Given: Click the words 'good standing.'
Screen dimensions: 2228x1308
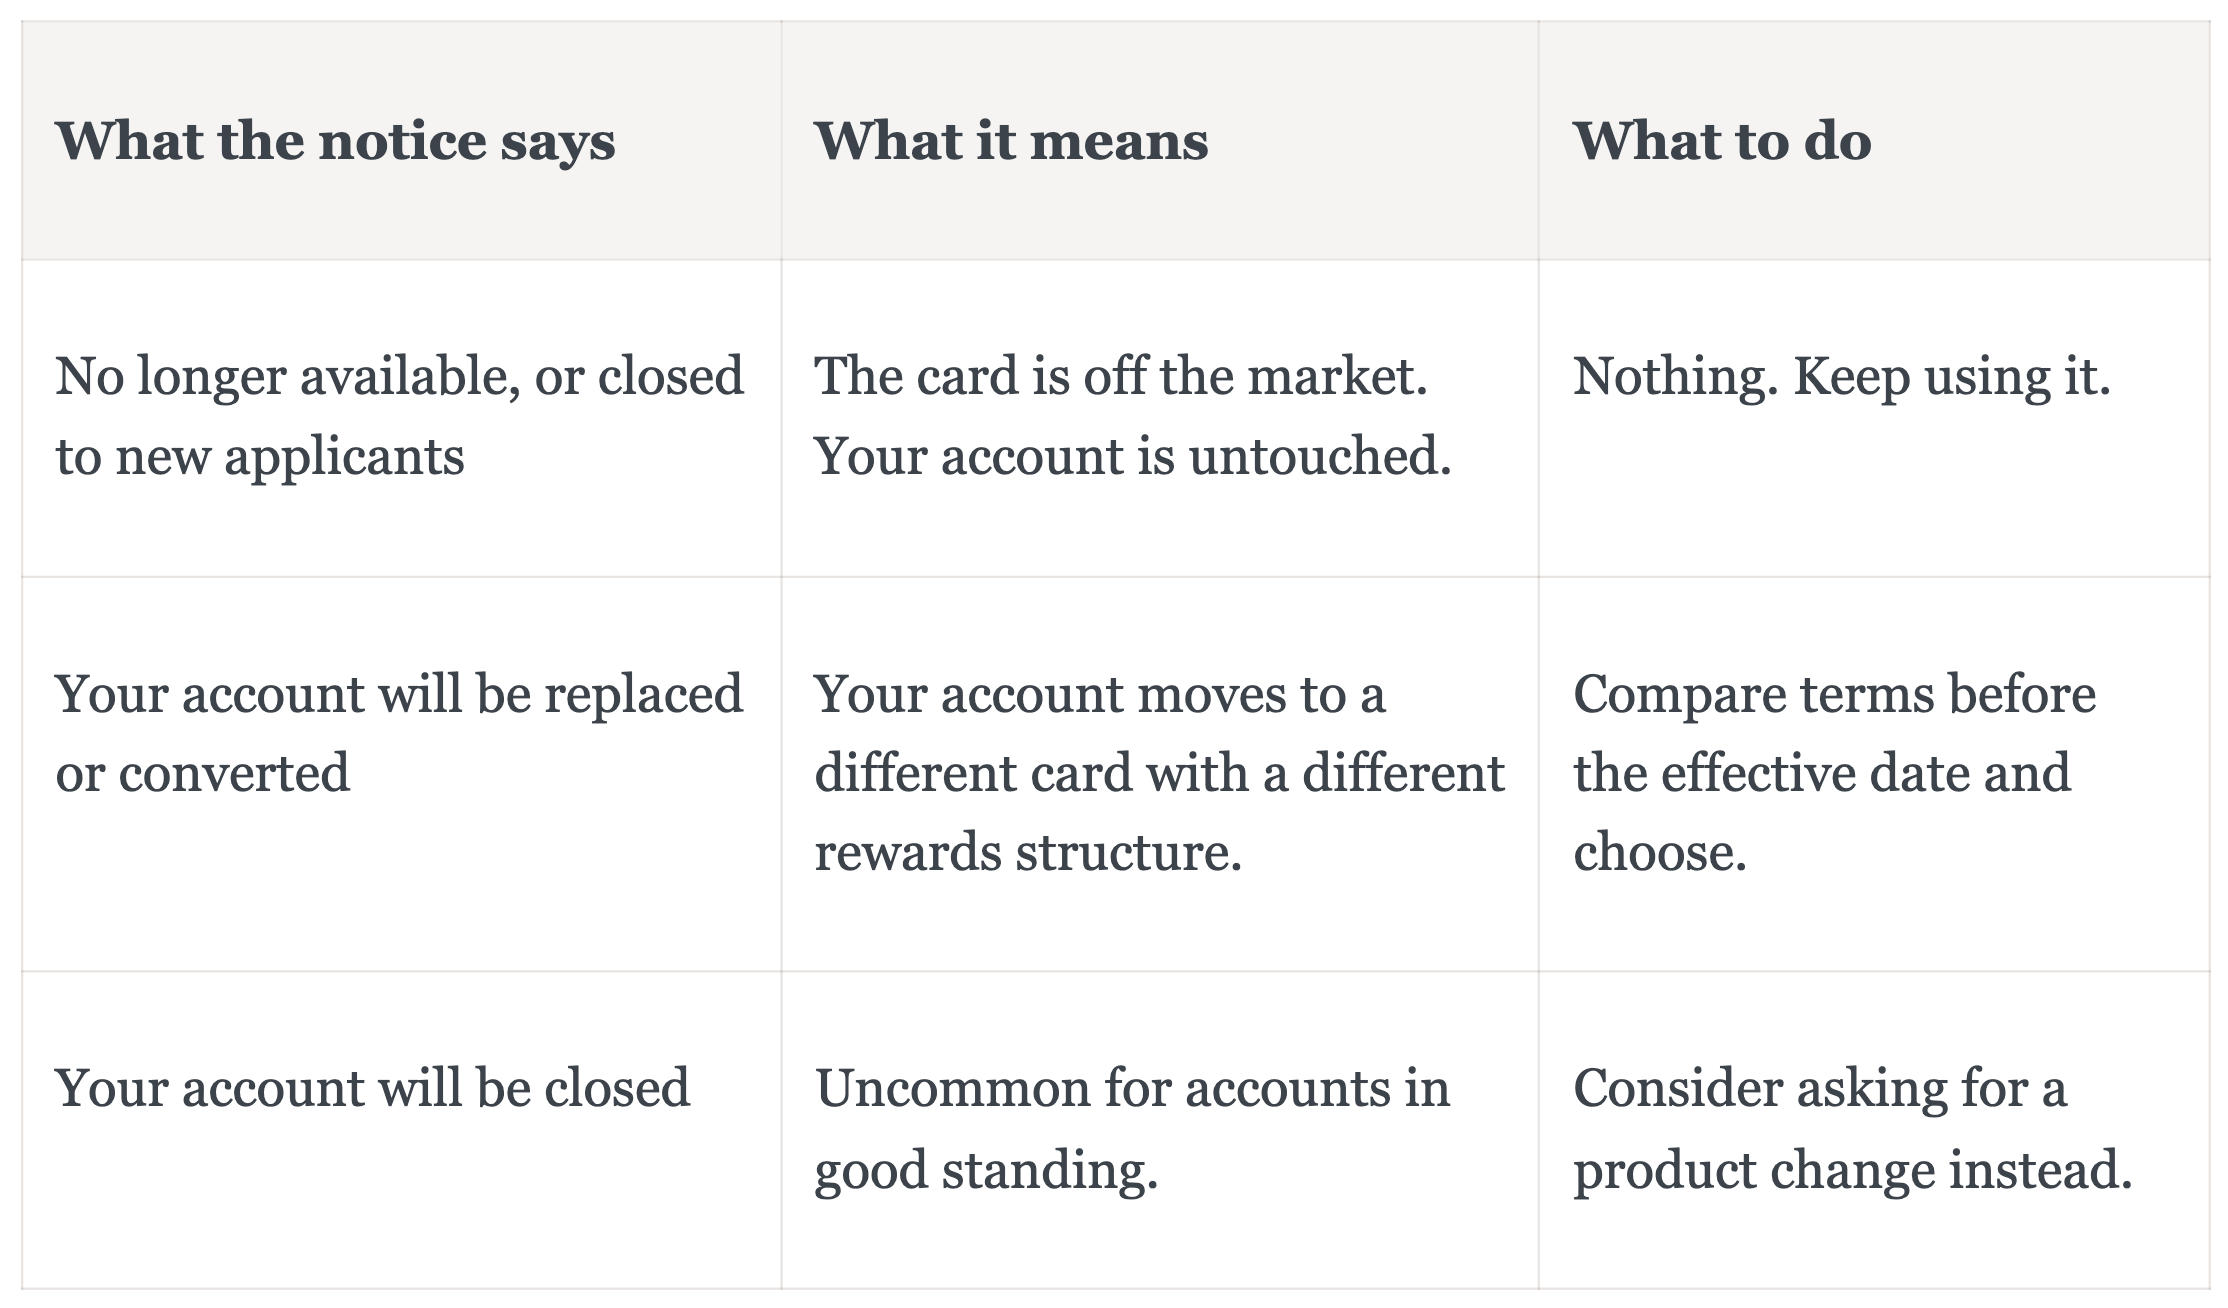Looking at the screenshot, I should coord(986,1170).
